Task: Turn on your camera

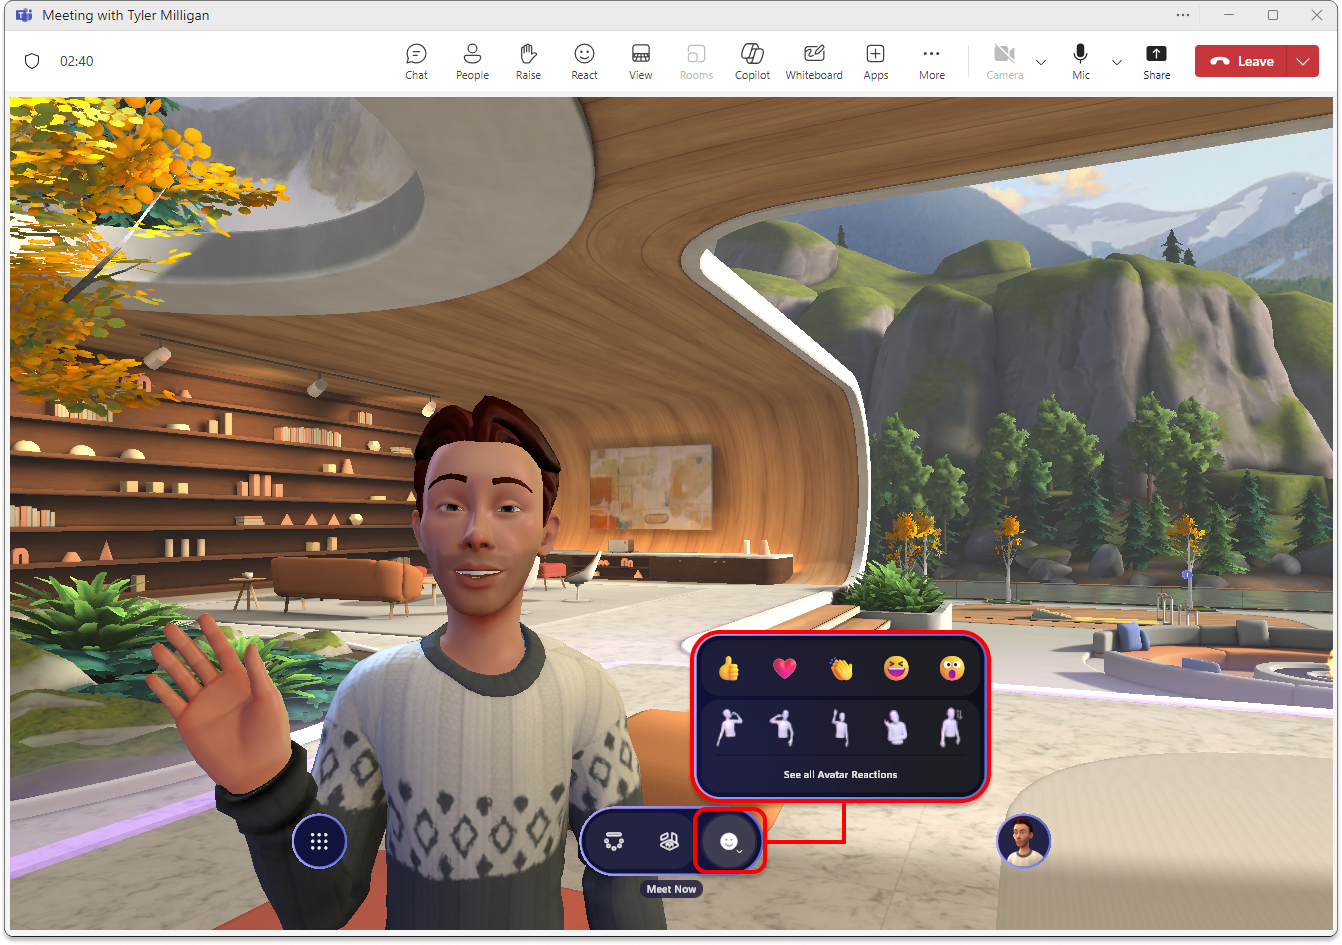Action: pyautogui.click(x=1004, y=60)
